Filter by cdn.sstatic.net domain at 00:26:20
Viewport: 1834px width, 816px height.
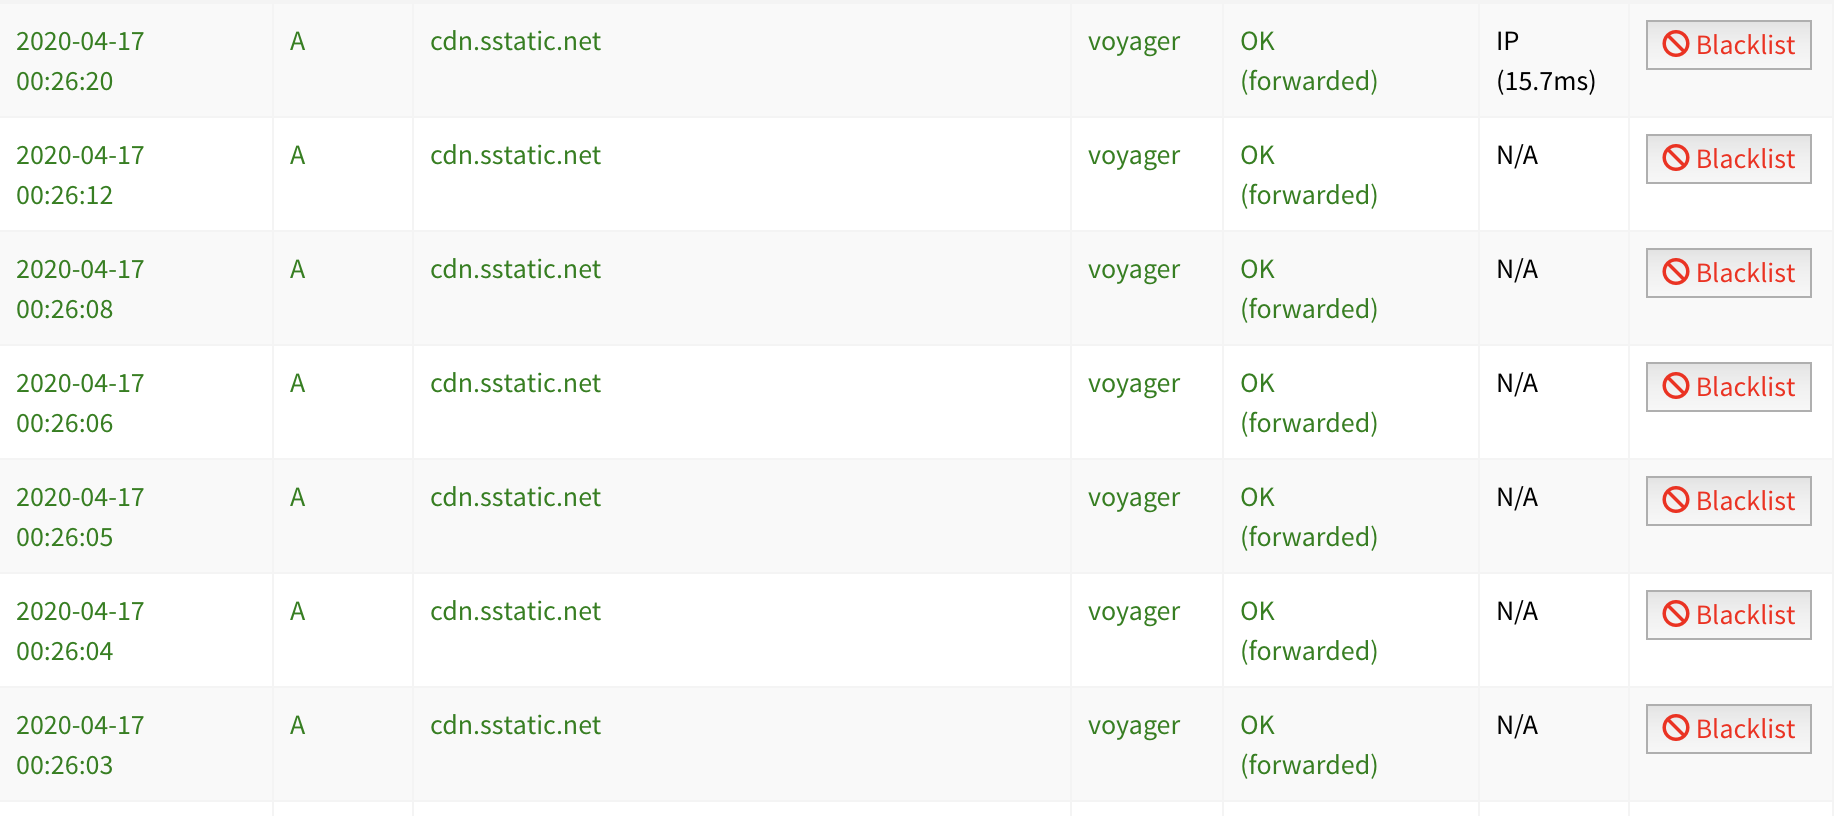[515, 41]
